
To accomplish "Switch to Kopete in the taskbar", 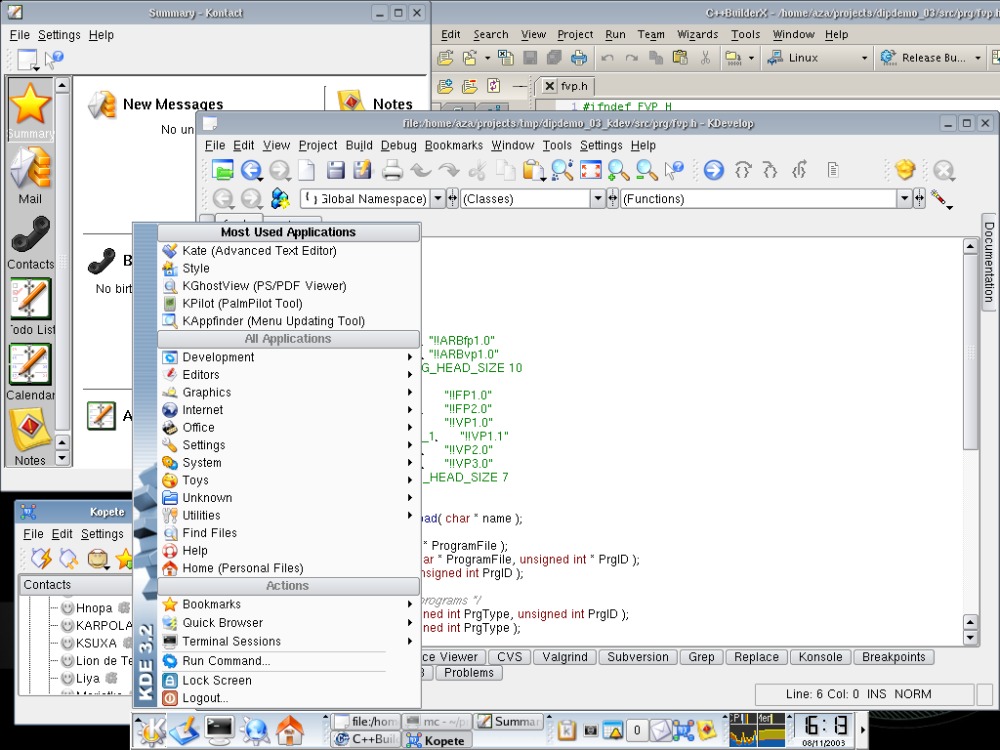I will tap(437, 740).
